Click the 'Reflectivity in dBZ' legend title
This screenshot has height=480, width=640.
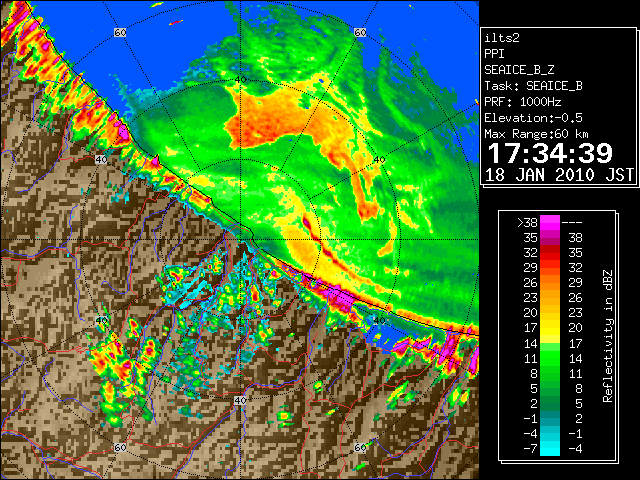[x=607, y=336]
